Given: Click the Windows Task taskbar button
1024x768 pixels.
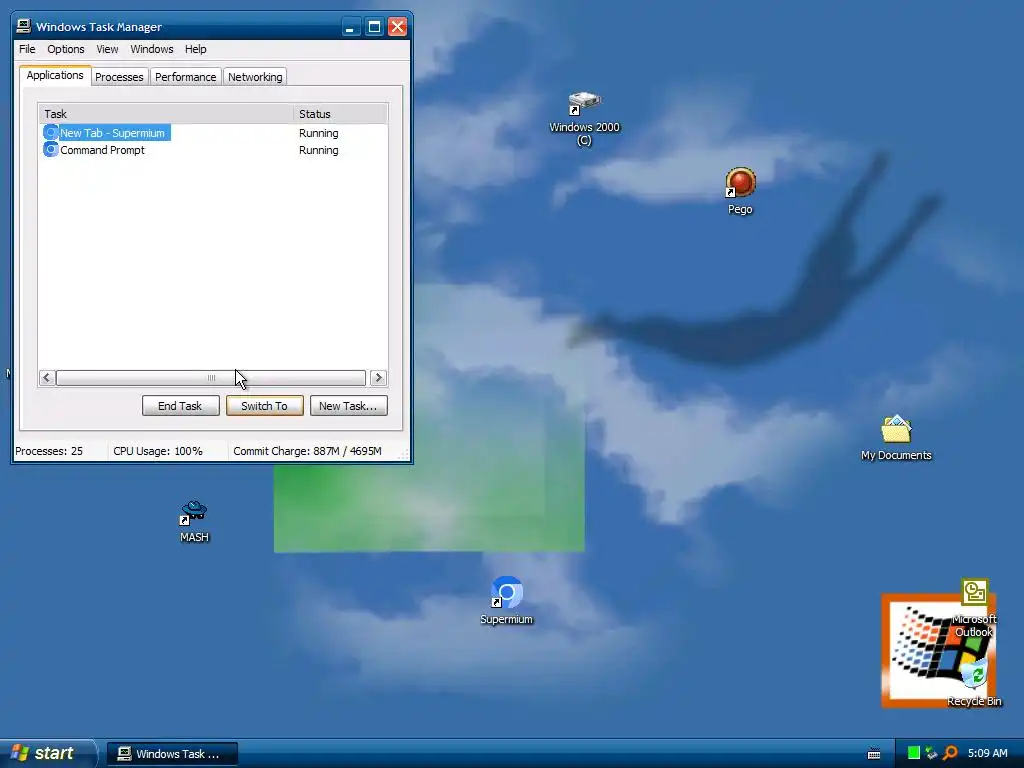Looking at the screenshot, I should pyautogui.click(x=172, y=754).
